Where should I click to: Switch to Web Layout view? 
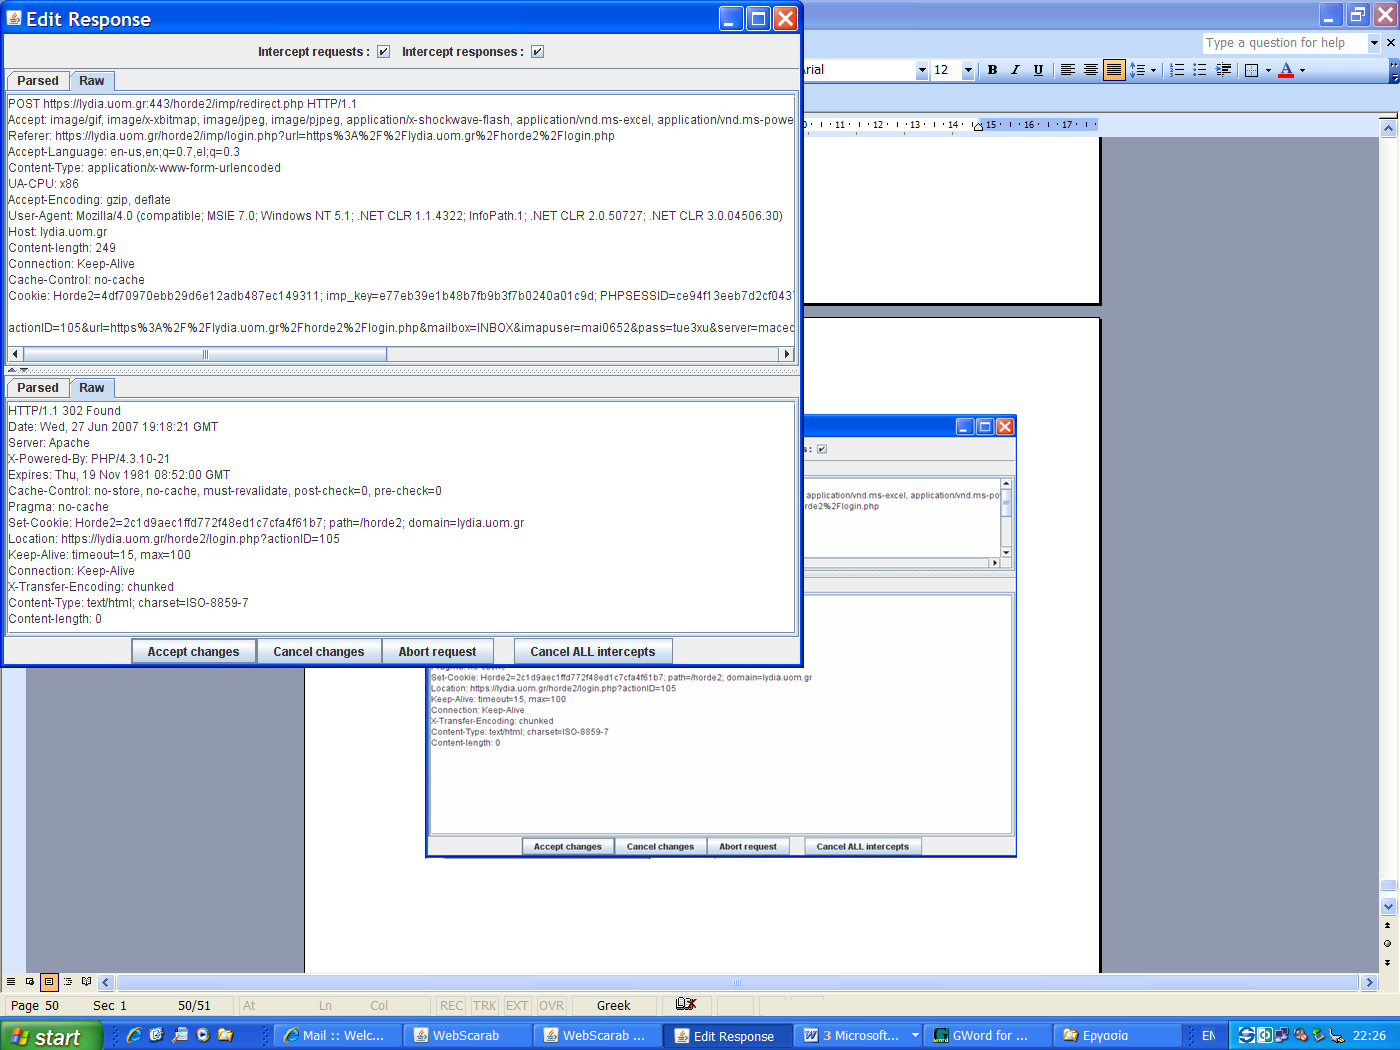click(30, 982)
